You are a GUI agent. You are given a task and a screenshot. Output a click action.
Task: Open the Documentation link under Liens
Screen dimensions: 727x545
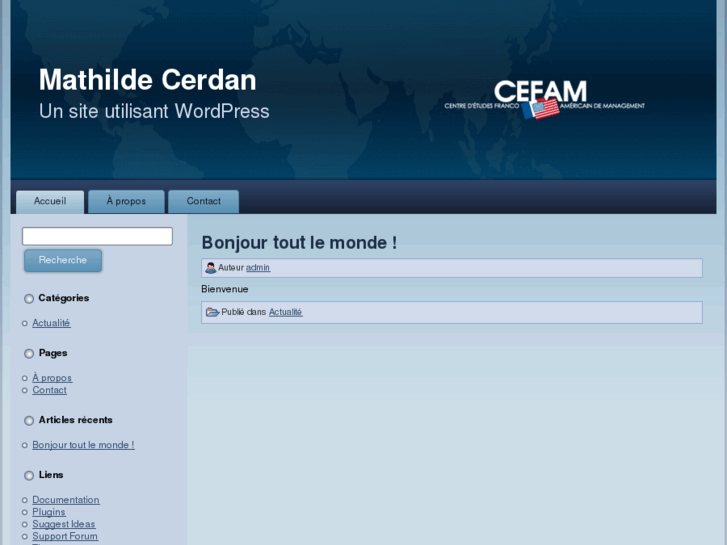(x=66, y=500)
